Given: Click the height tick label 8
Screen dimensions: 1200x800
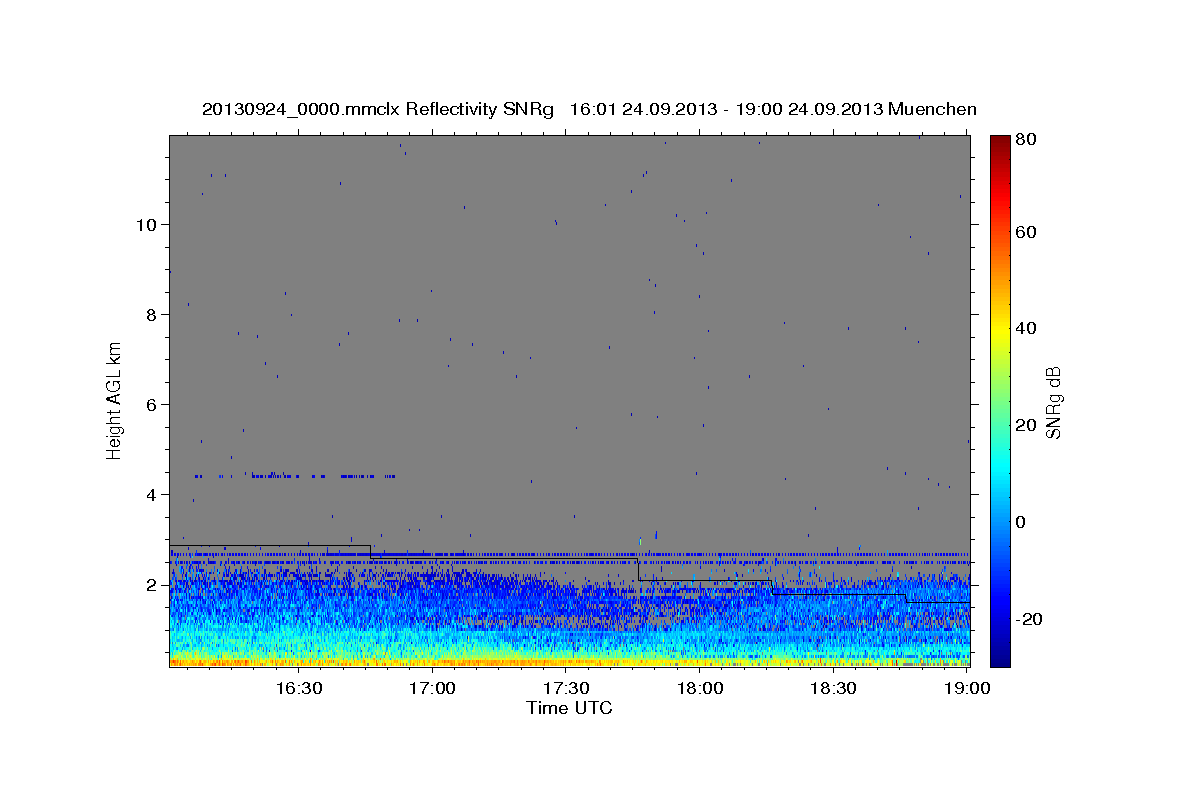Looking at the screenshot, I should point(150,314).
